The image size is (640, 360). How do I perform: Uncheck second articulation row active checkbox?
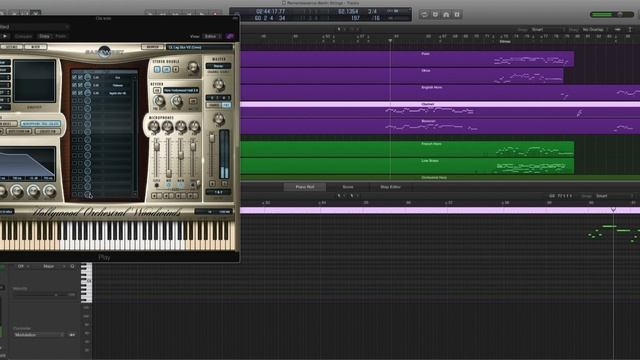(x=74, y=85)
